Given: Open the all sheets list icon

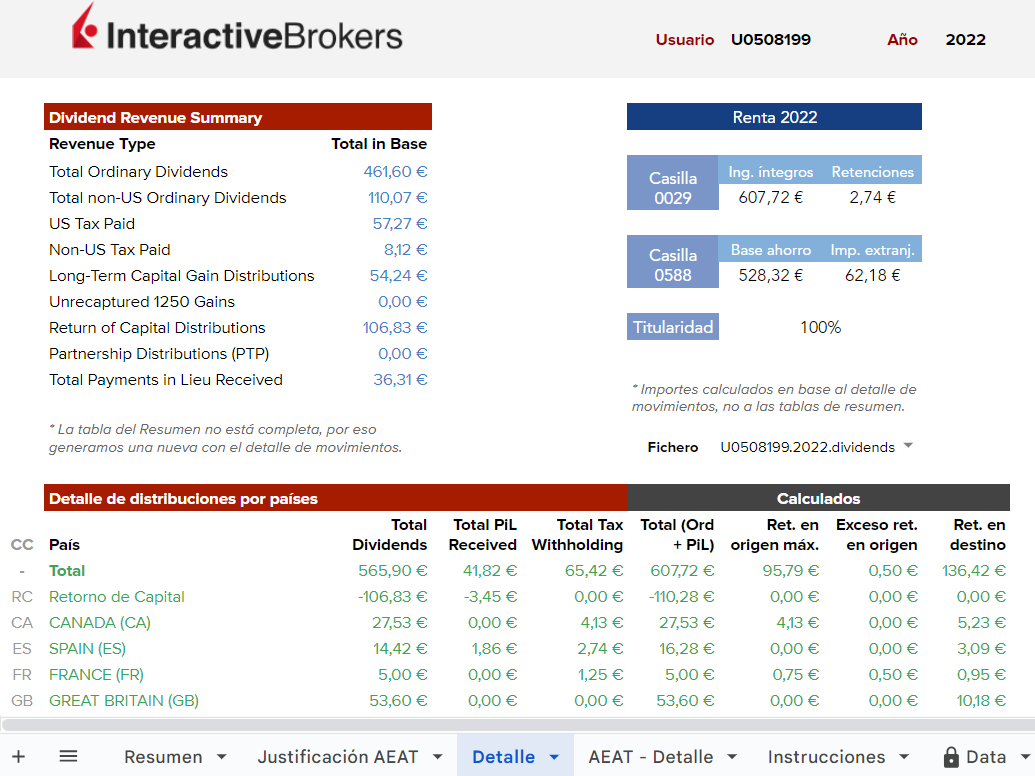Looking at the screenshot, I should pyautogui.click(x=69, y=756).
